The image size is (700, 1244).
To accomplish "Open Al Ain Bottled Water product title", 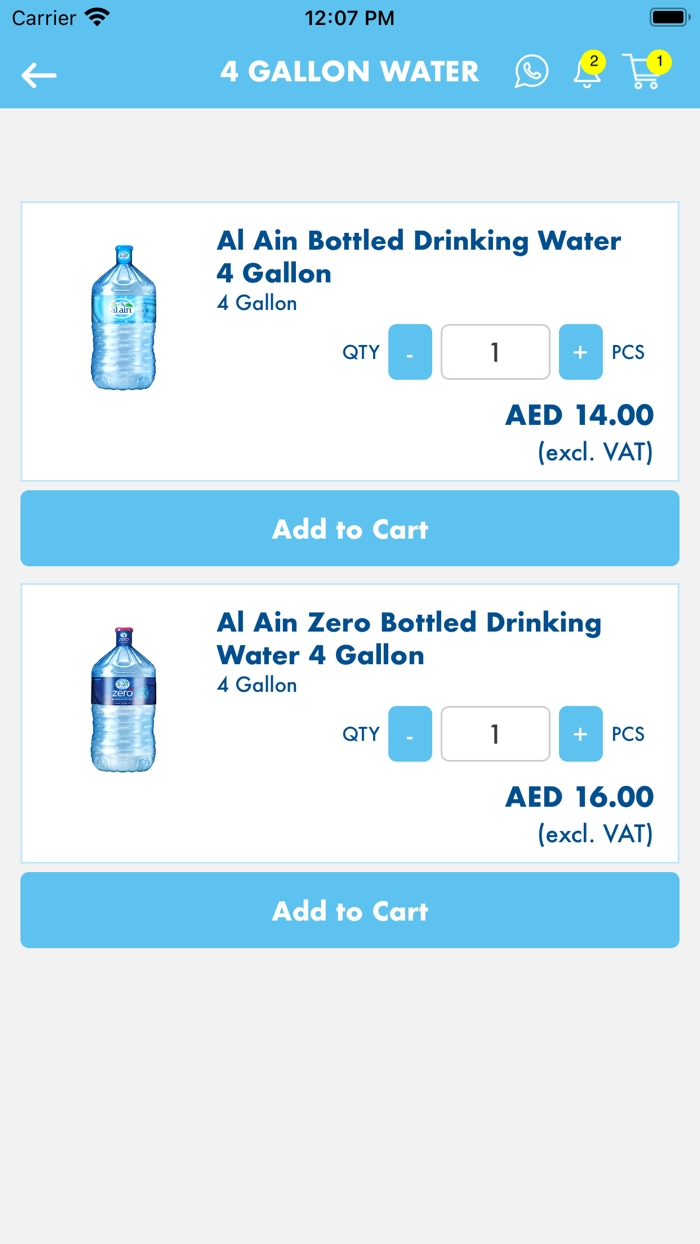I will tap(419, 256).
